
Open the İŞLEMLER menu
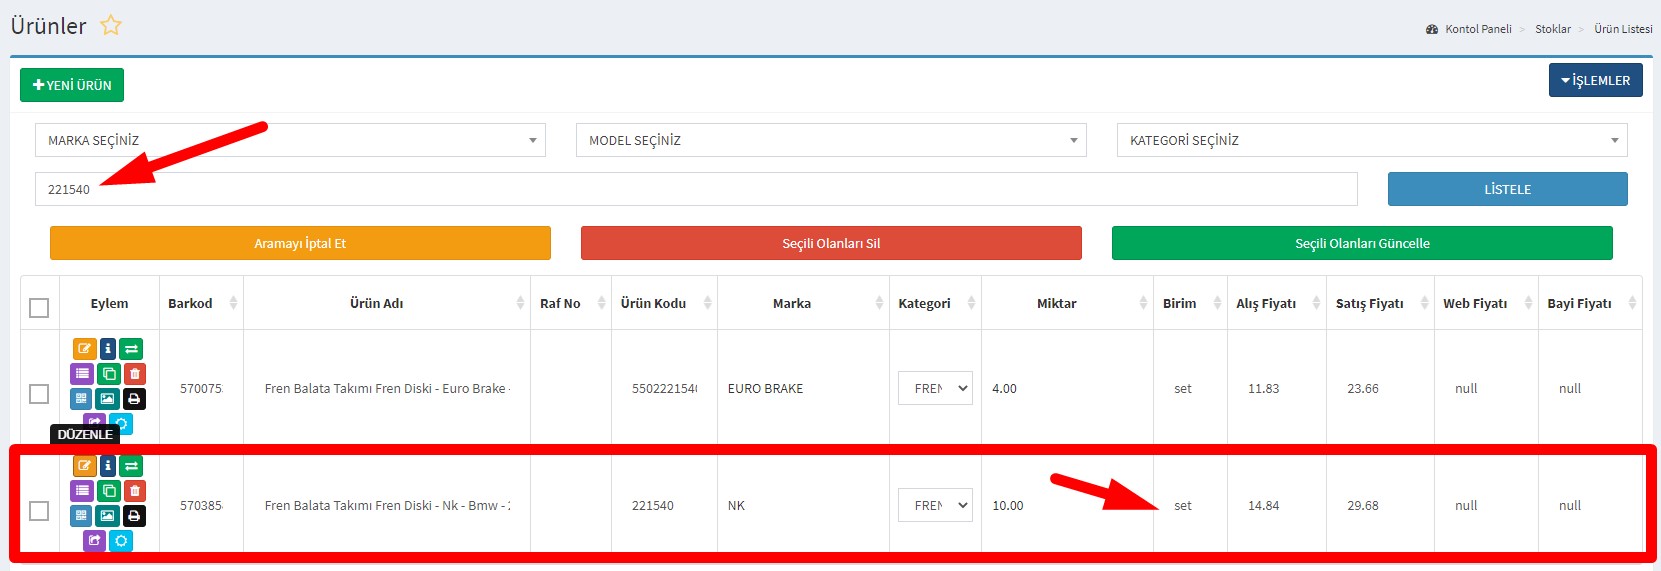[x=1595, y=81]
